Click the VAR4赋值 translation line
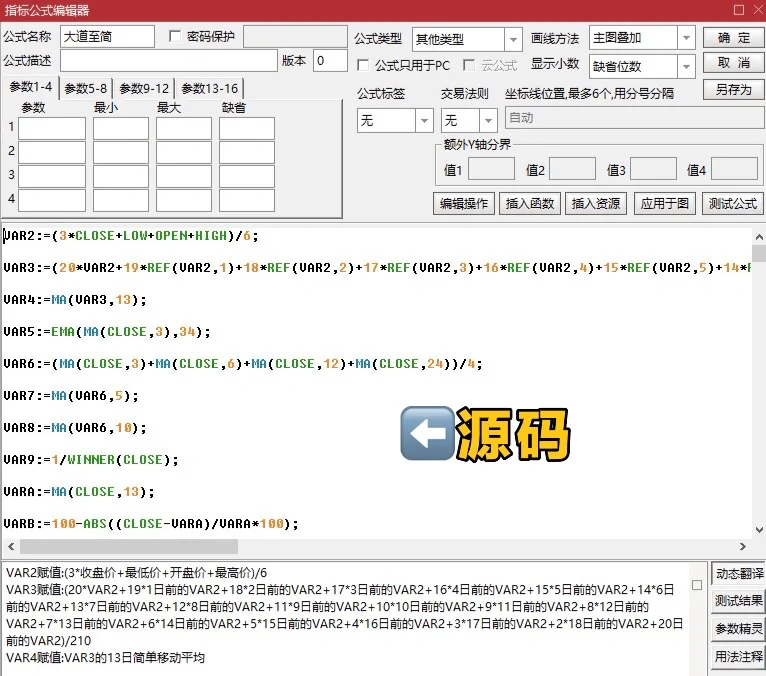This screenshot has width=766, height=676. click(x=105, y=657)
